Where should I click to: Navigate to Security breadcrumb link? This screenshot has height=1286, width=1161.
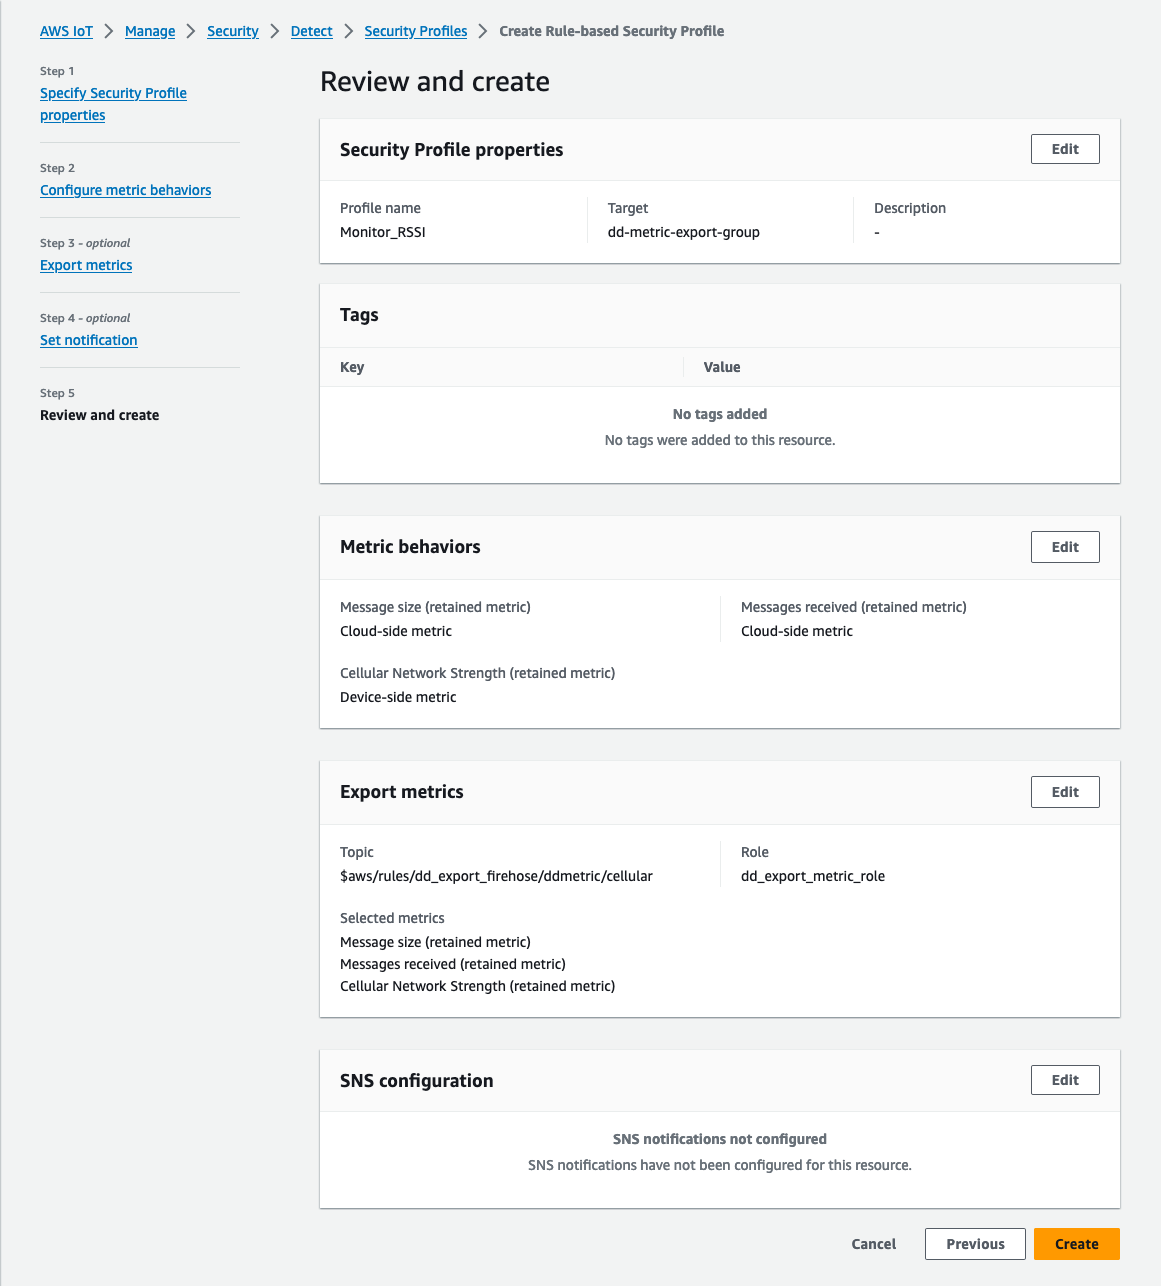click(x=233, y=31)
